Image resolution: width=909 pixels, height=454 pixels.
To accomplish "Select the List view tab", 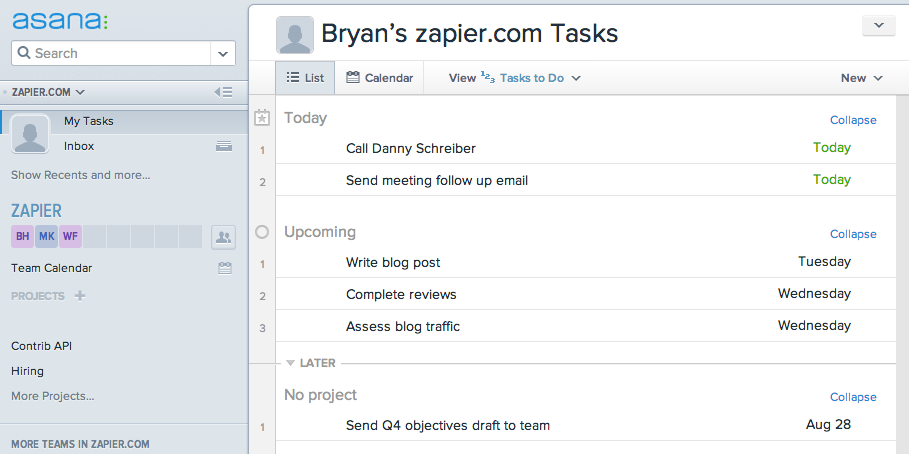I will click(x=305, y=78).
